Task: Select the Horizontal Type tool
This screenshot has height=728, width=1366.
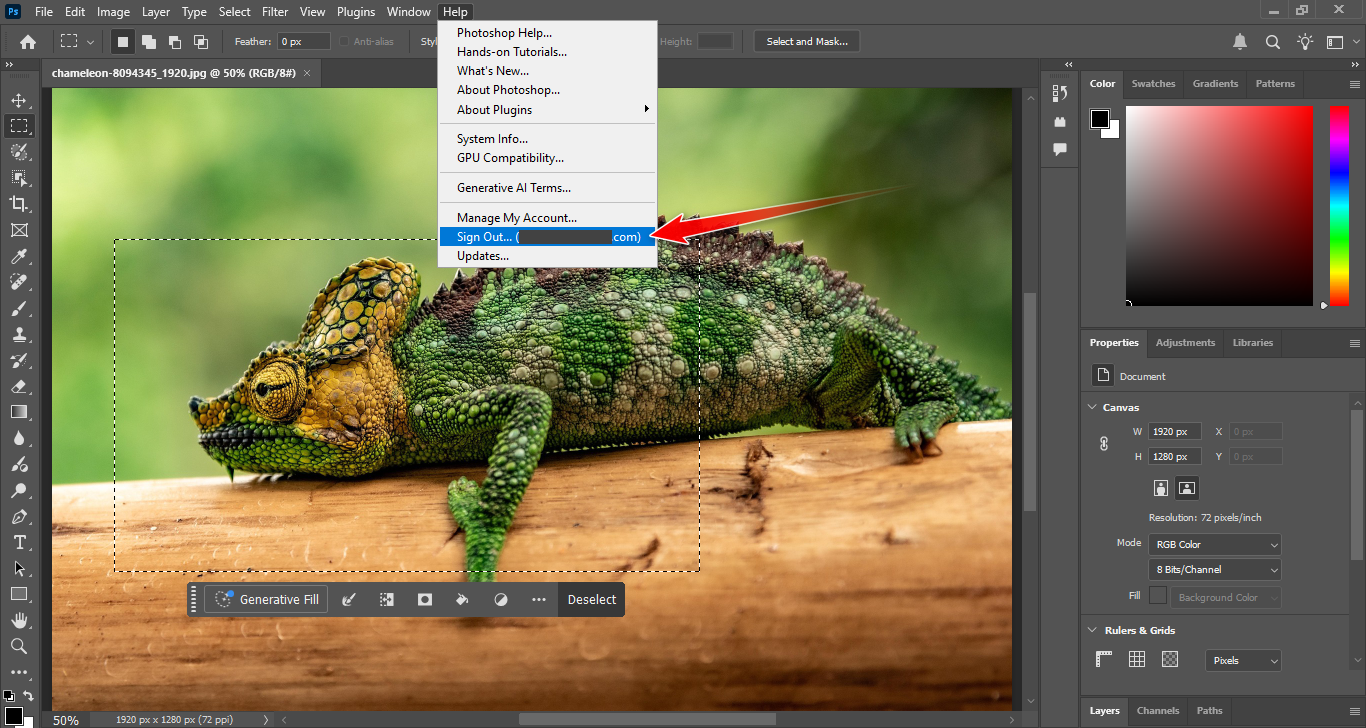Action: (x=18, y=542)
